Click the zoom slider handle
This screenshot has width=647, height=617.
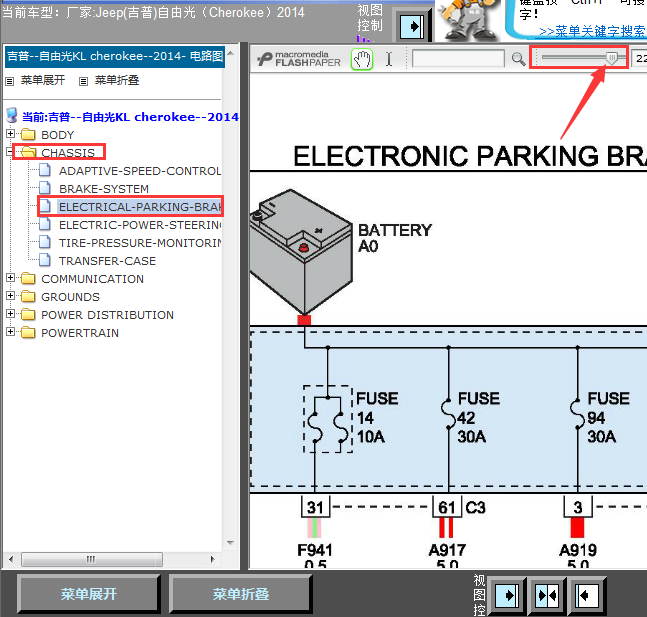coord(612,58)
